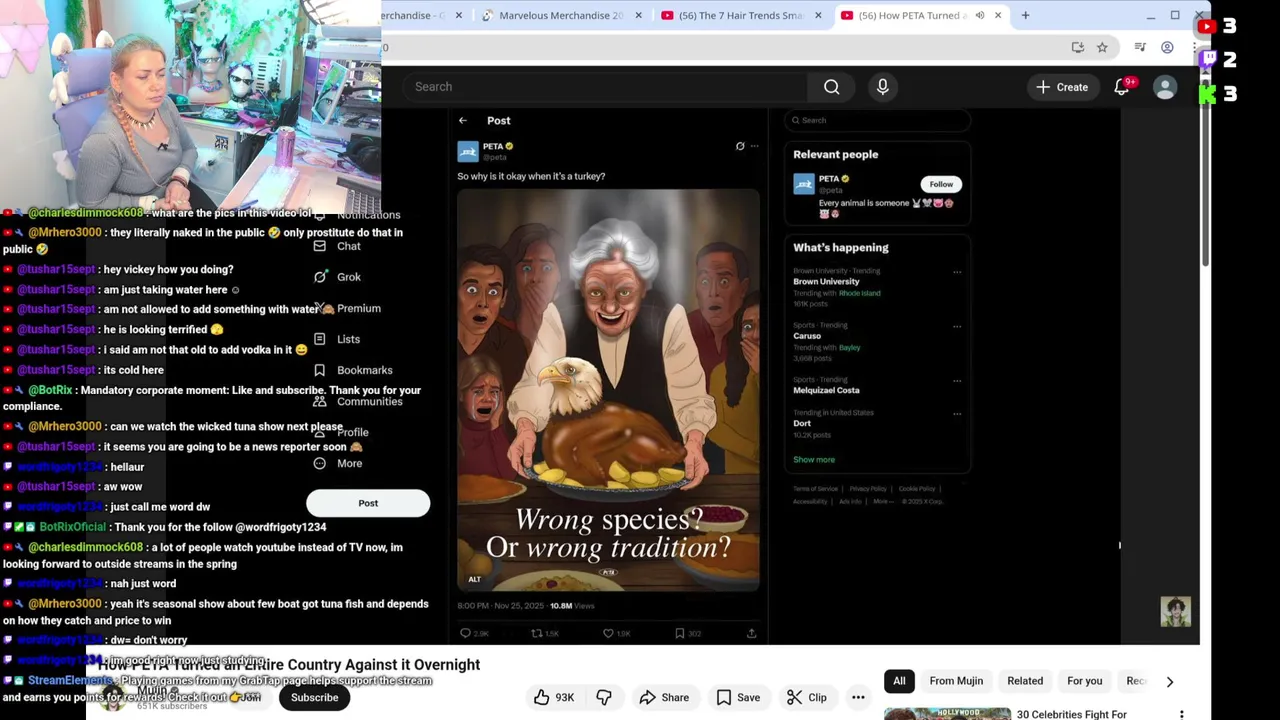Screen dimensions: 1280x720
Task: Start voice search with microphone icon
Action: point(882,87)
